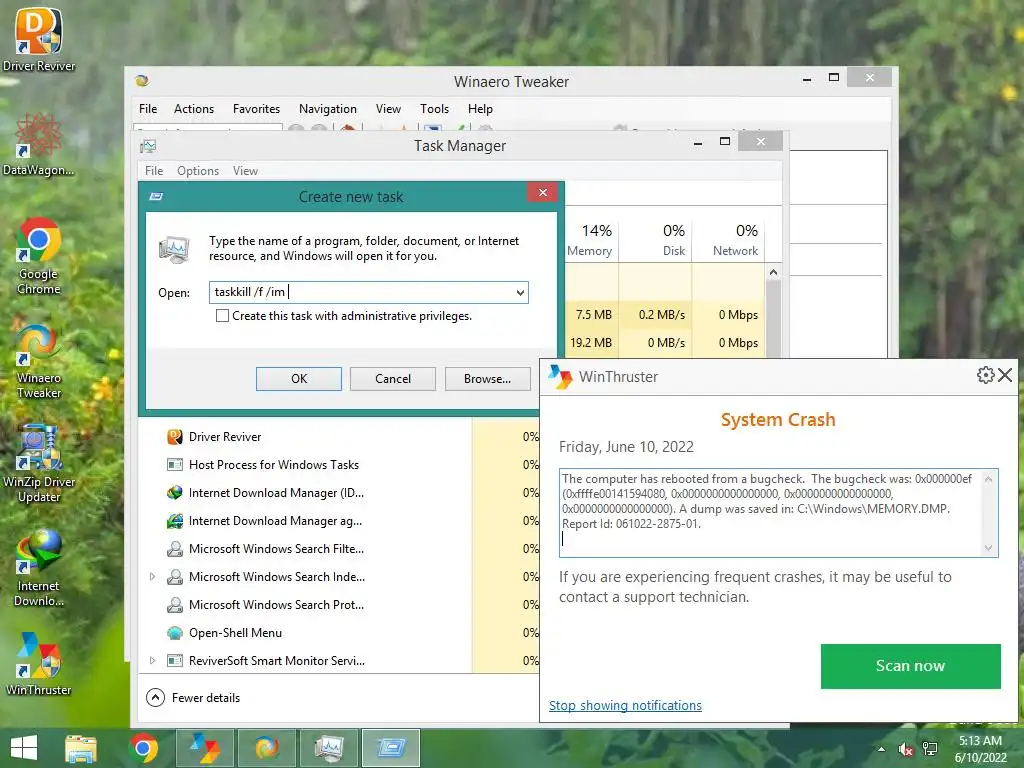Open Task Manager Options menu
This screenshot has width=1024, height=768.
pos(198,171)
